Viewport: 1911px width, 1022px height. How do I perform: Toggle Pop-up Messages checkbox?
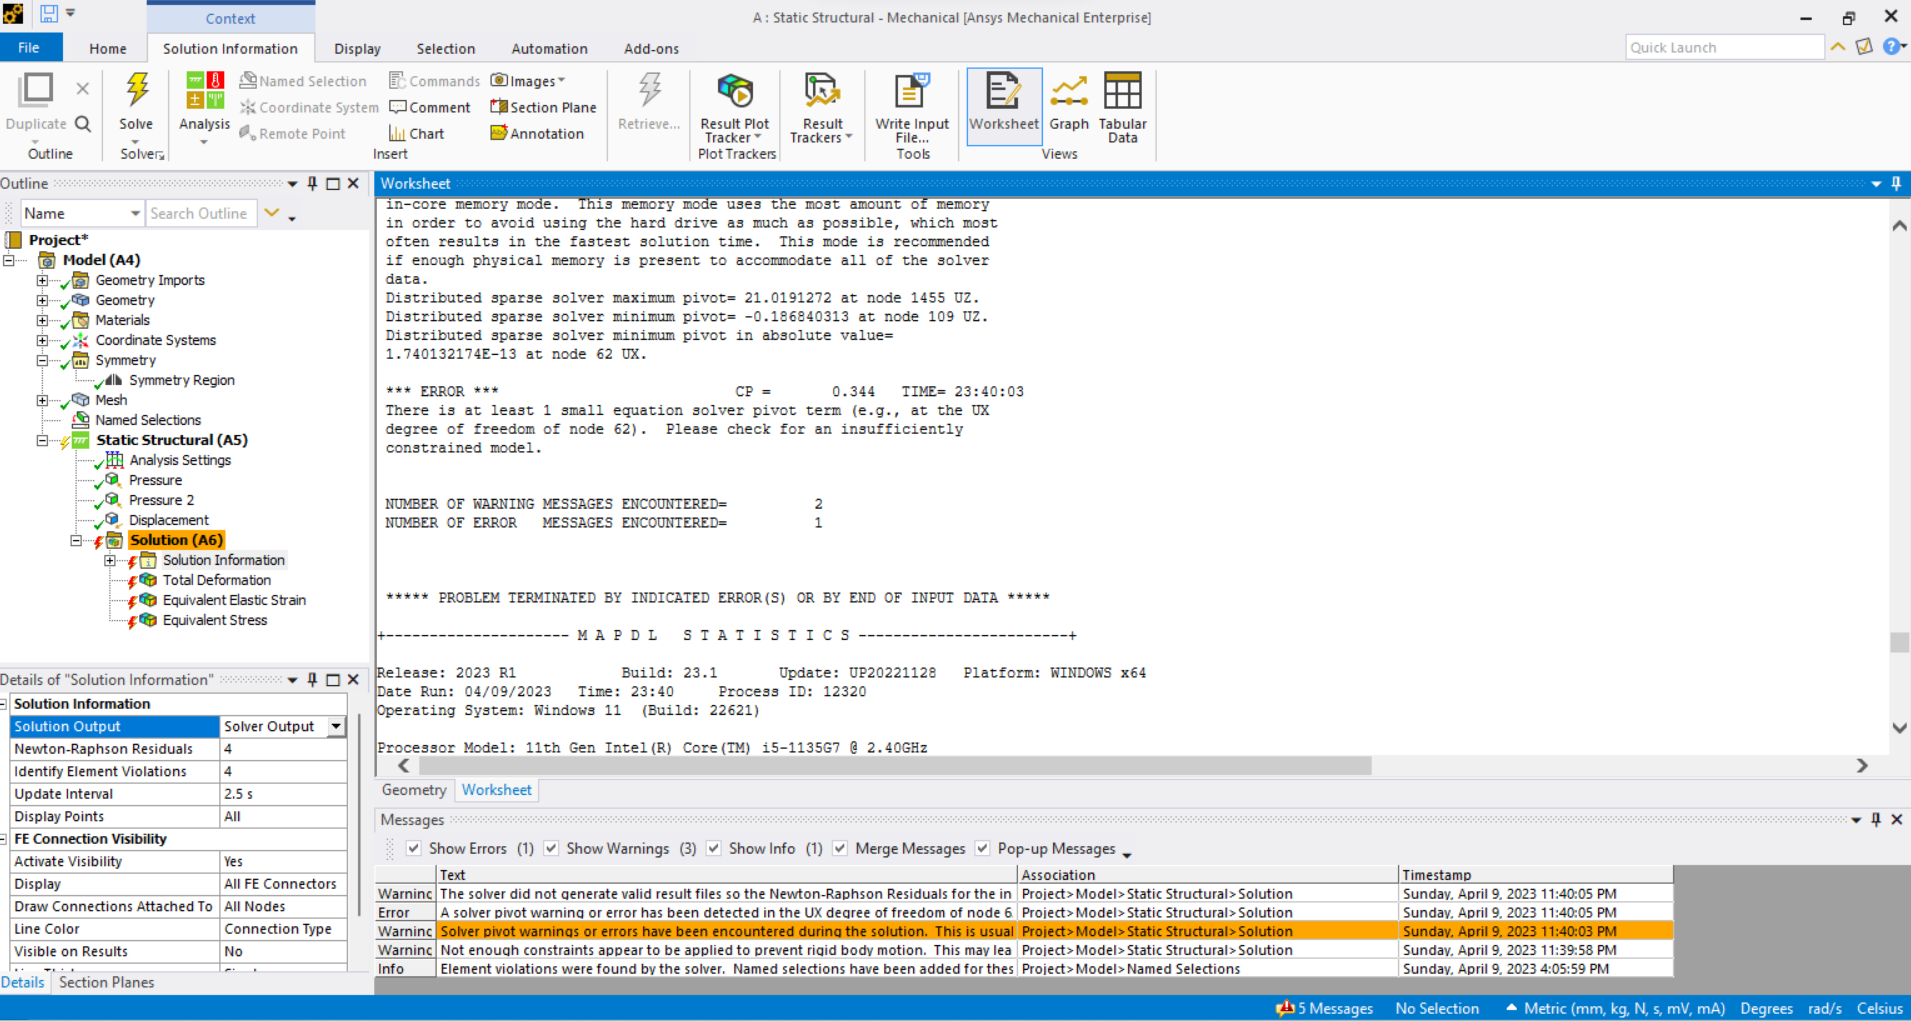(982, 848)
